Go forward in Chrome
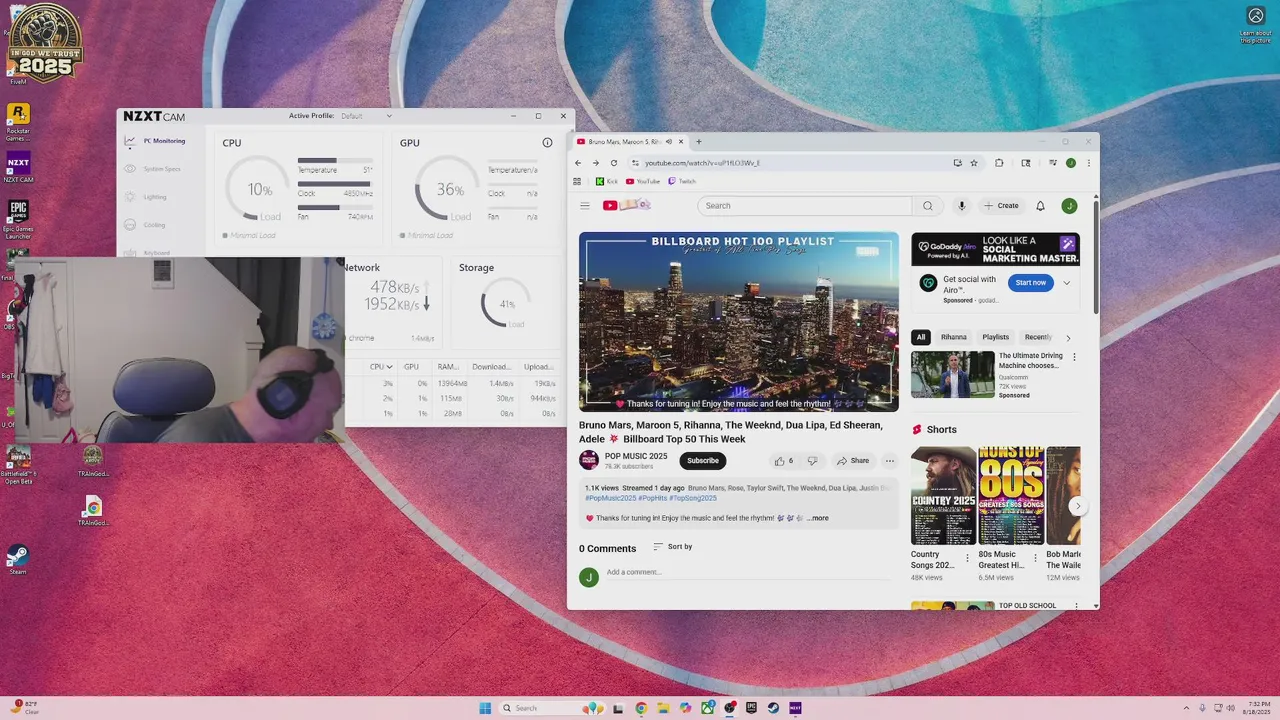Image resolution: width=1280 pixels, height=720 pixels. click(x=596, y=163)
